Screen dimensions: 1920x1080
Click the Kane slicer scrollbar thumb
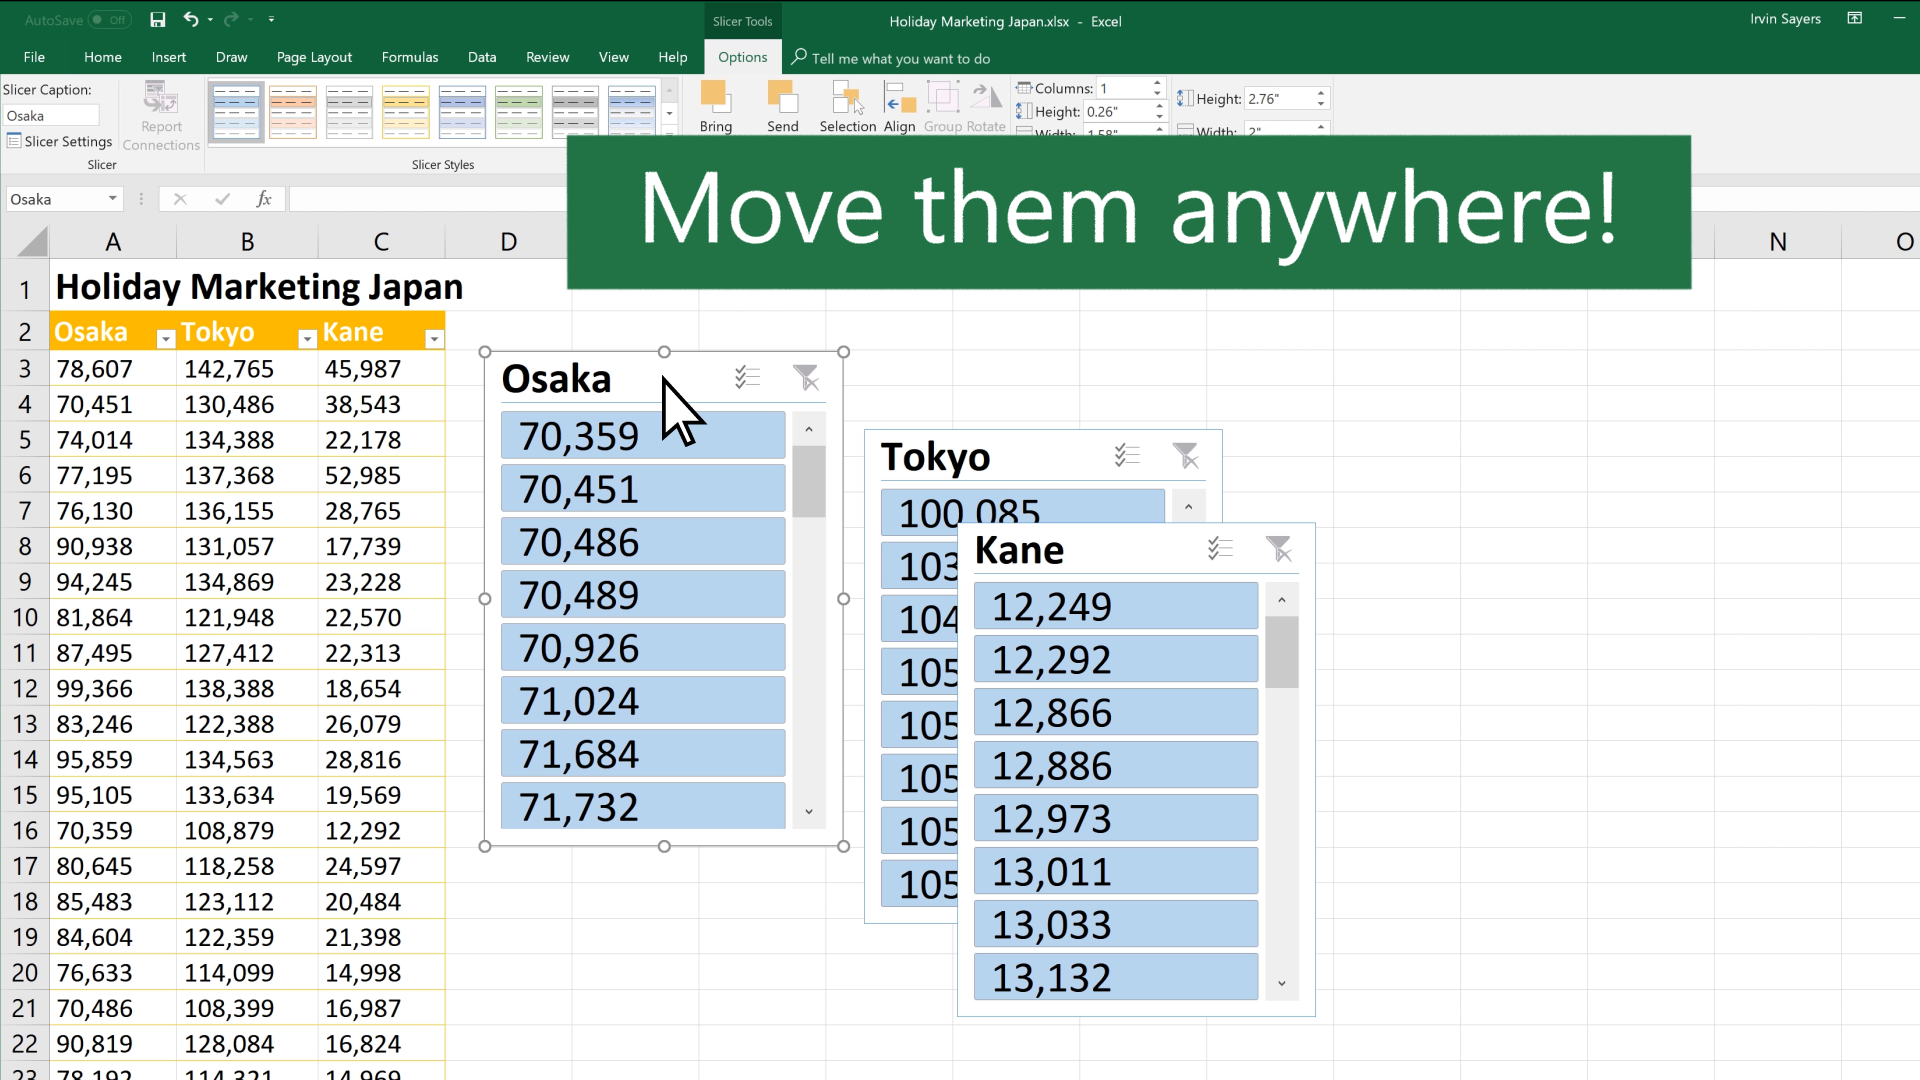1282,652
